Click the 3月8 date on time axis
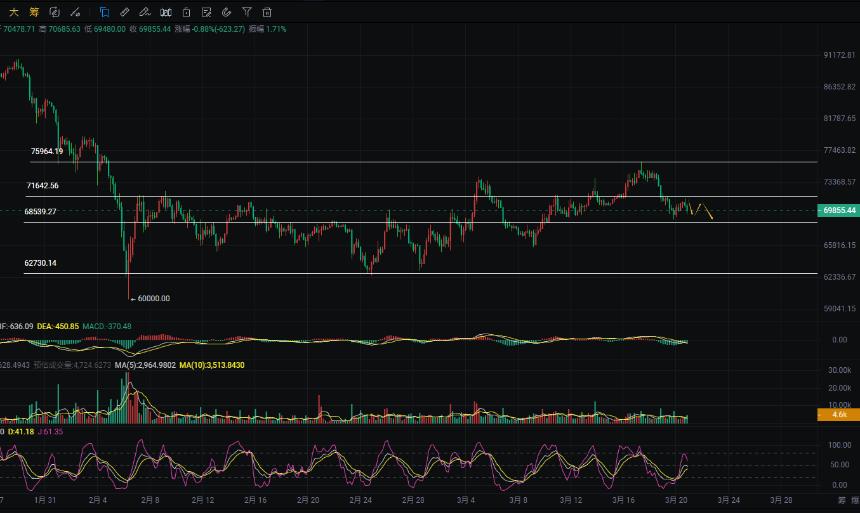 coord(518,500)
